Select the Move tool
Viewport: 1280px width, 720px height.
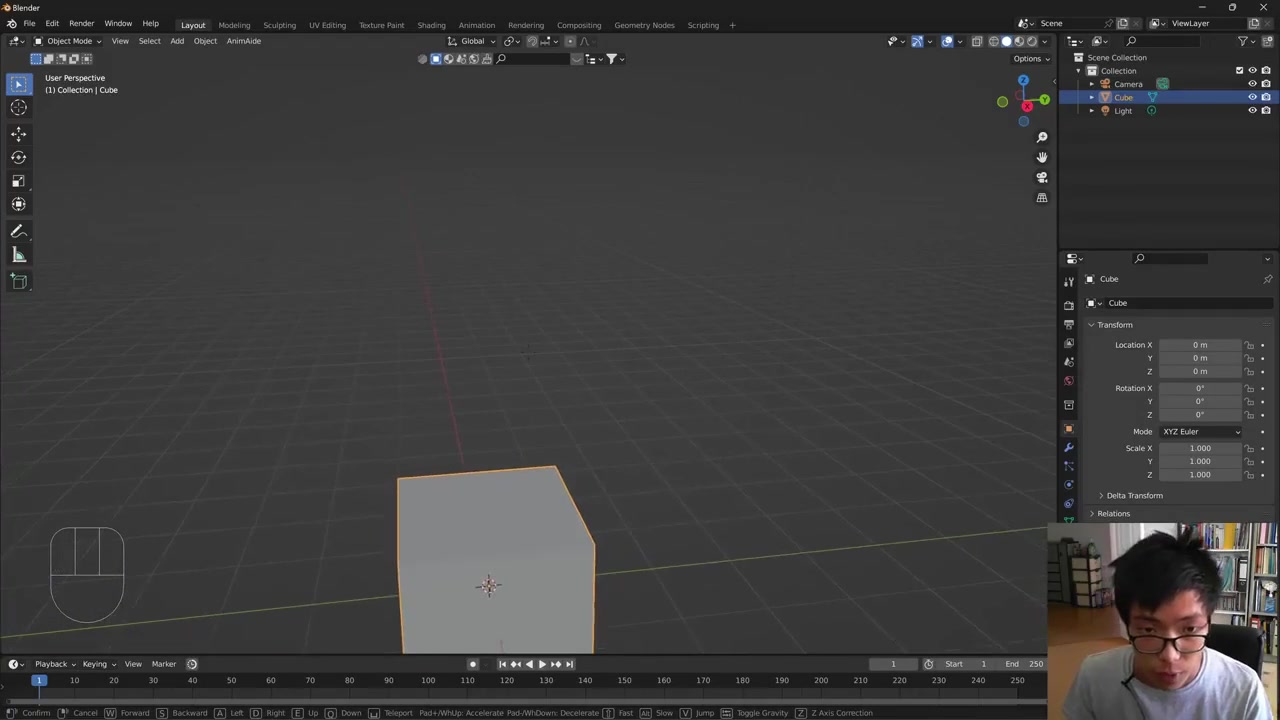(x=18, y=134)
